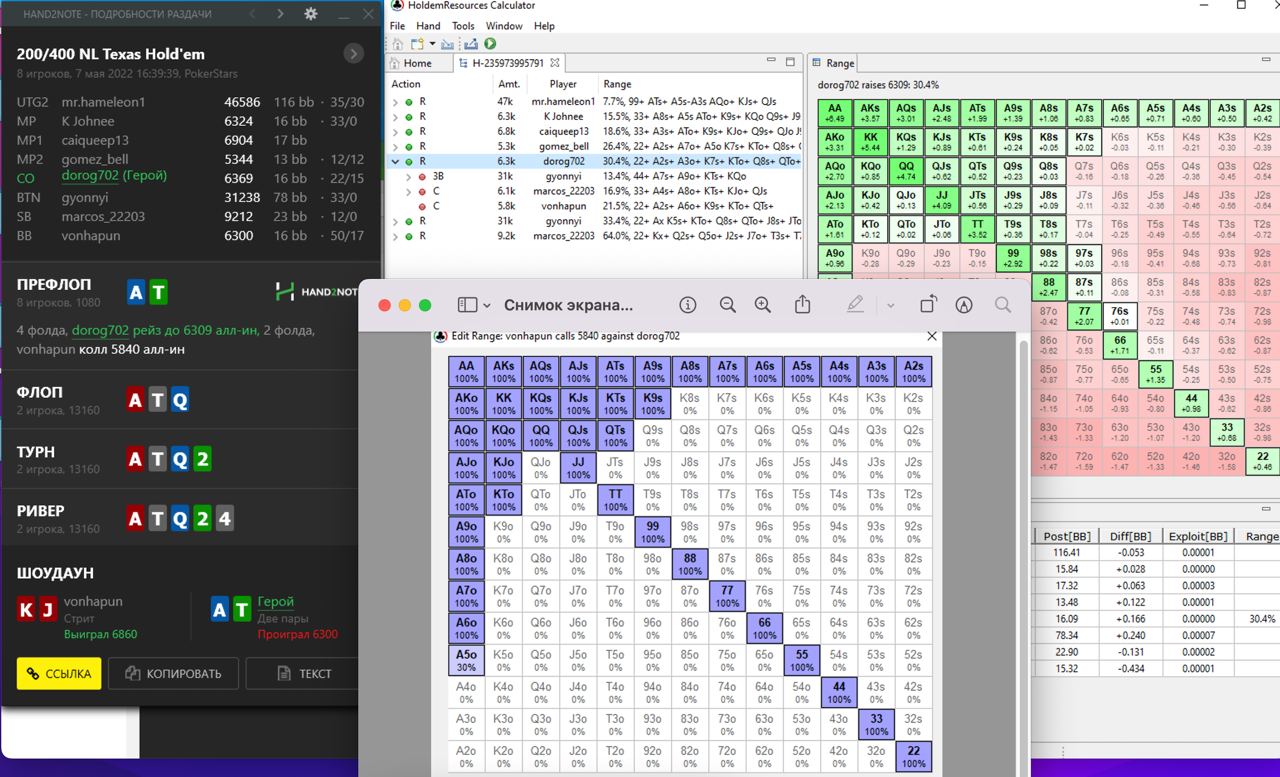Click the red close light of Preview
1280x777 pixels.
[x=385, y=305]
